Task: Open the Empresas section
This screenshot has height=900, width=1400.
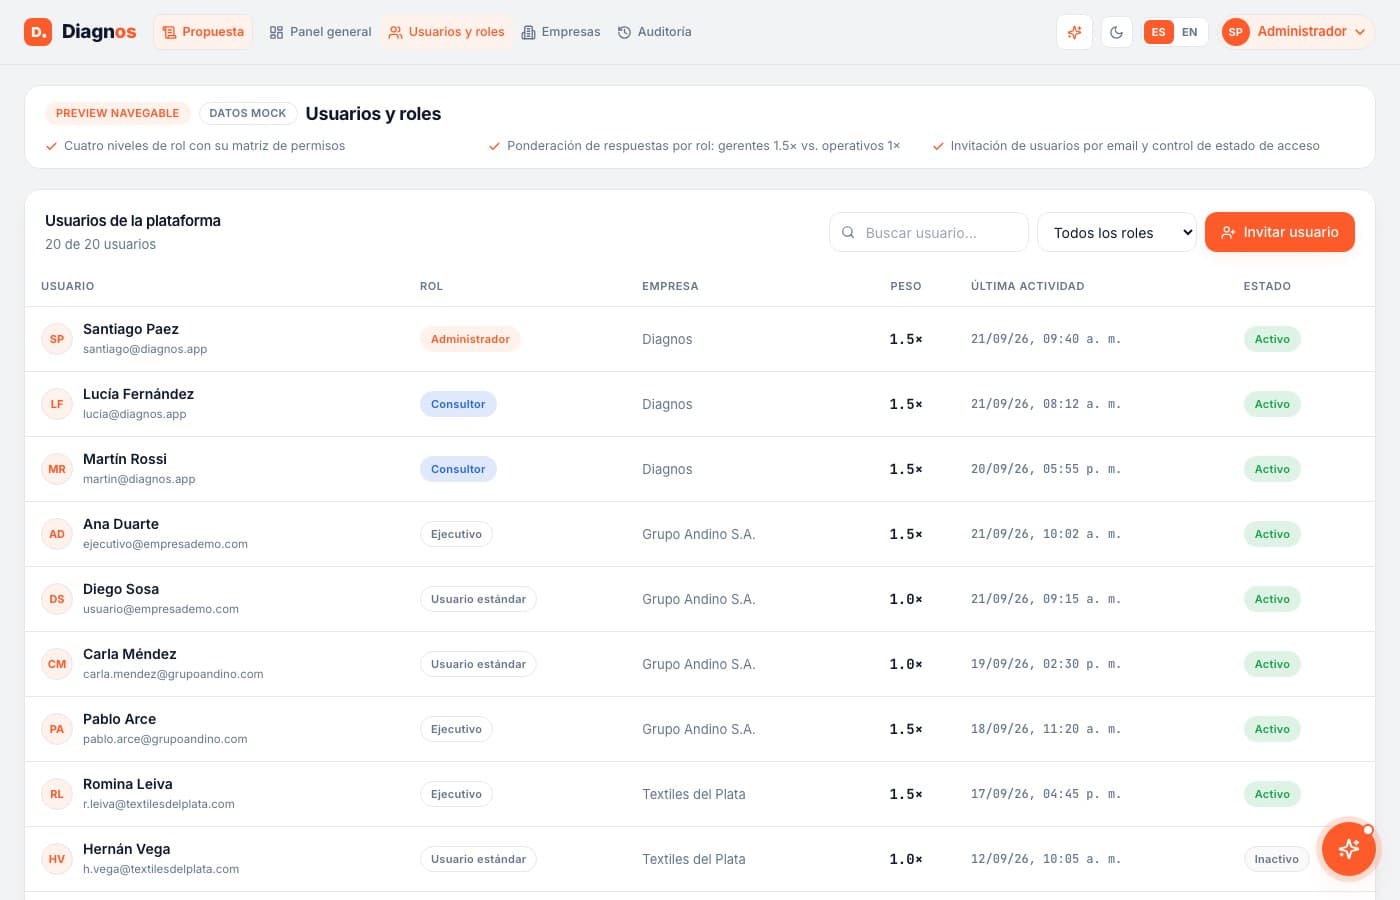Action: [x=561, y=32]
